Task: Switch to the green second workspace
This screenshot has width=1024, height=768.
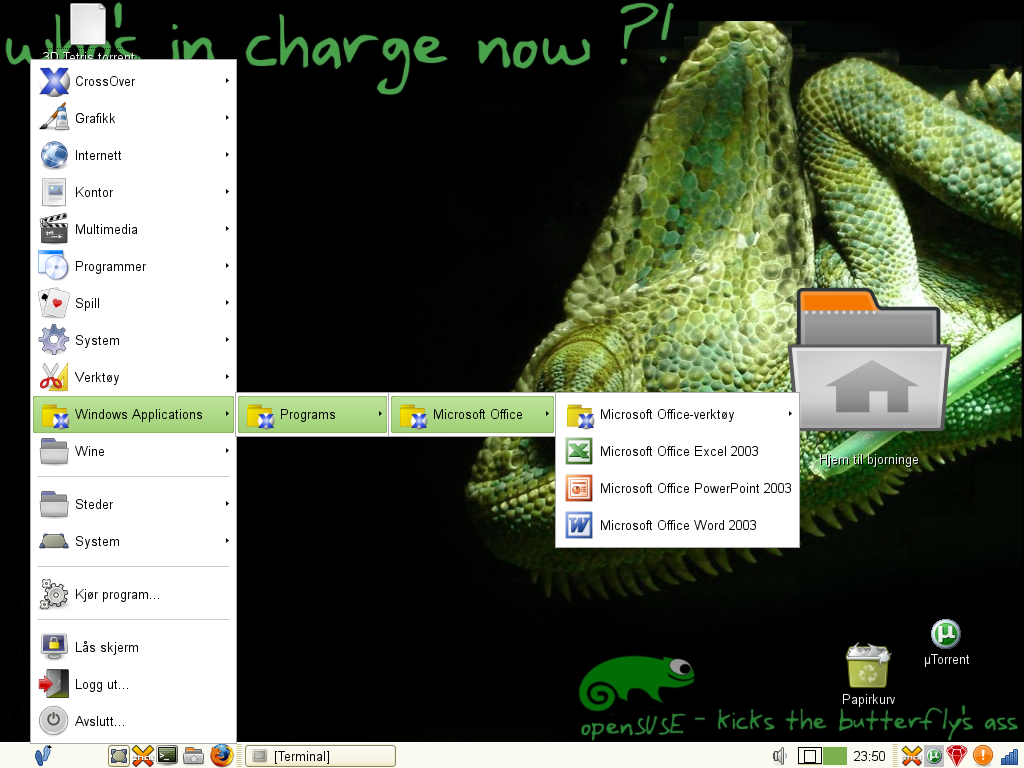Action: pos(835,756)
